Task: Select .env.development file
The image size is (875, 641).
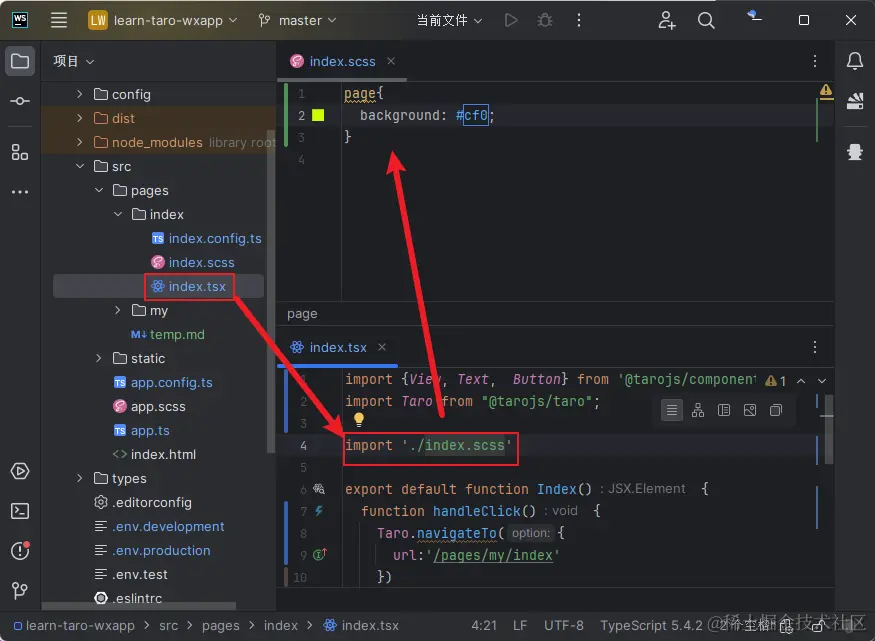Action: point(168,526)
